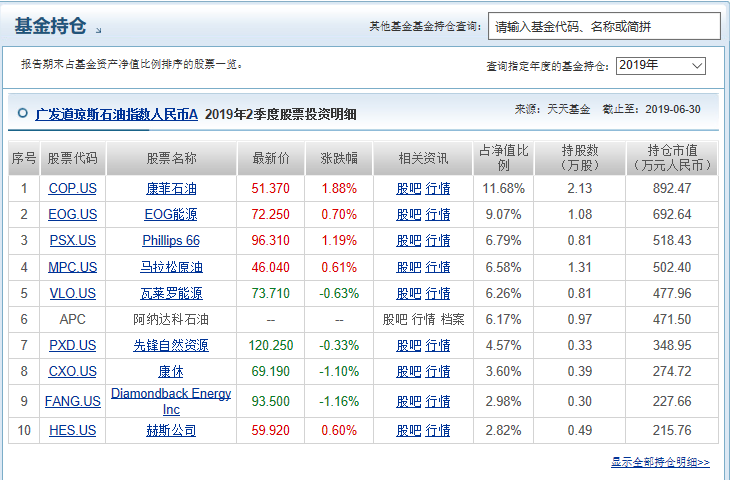Open the 赫斯公司 stock name link

click(171, 431)
